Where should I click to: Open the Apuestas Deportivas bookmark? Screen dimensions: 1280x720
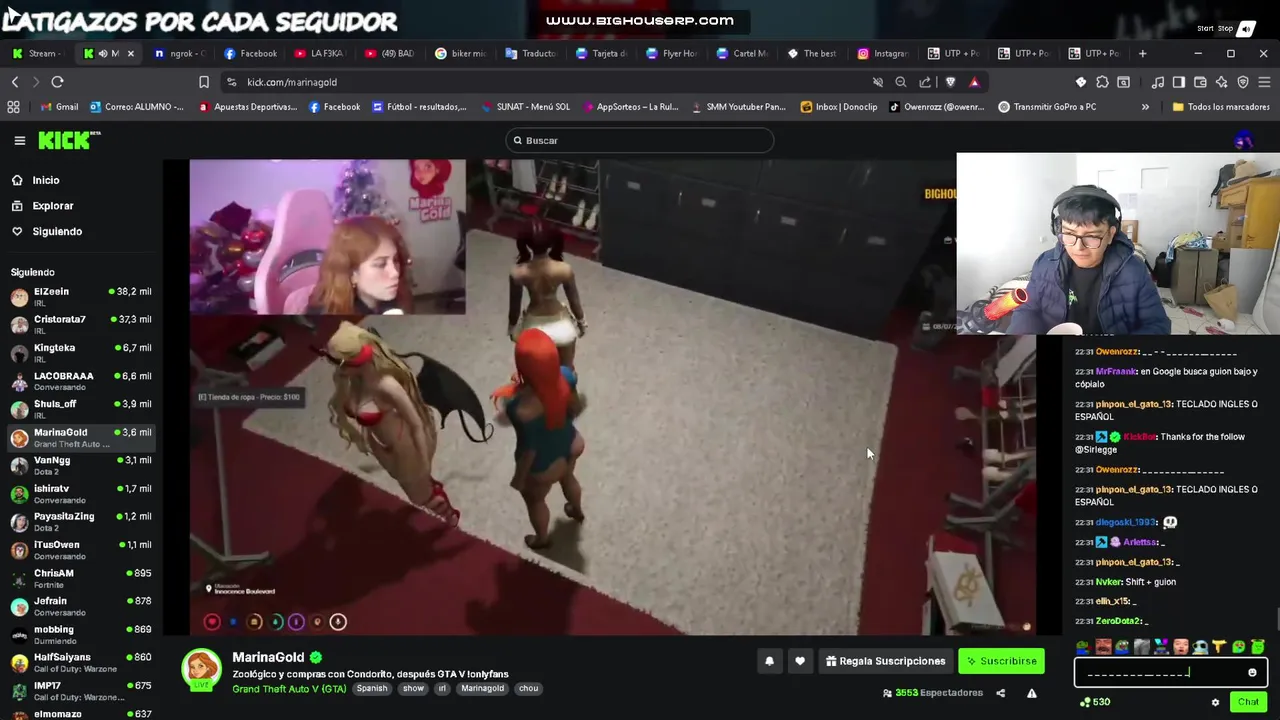tap(247, 107)
